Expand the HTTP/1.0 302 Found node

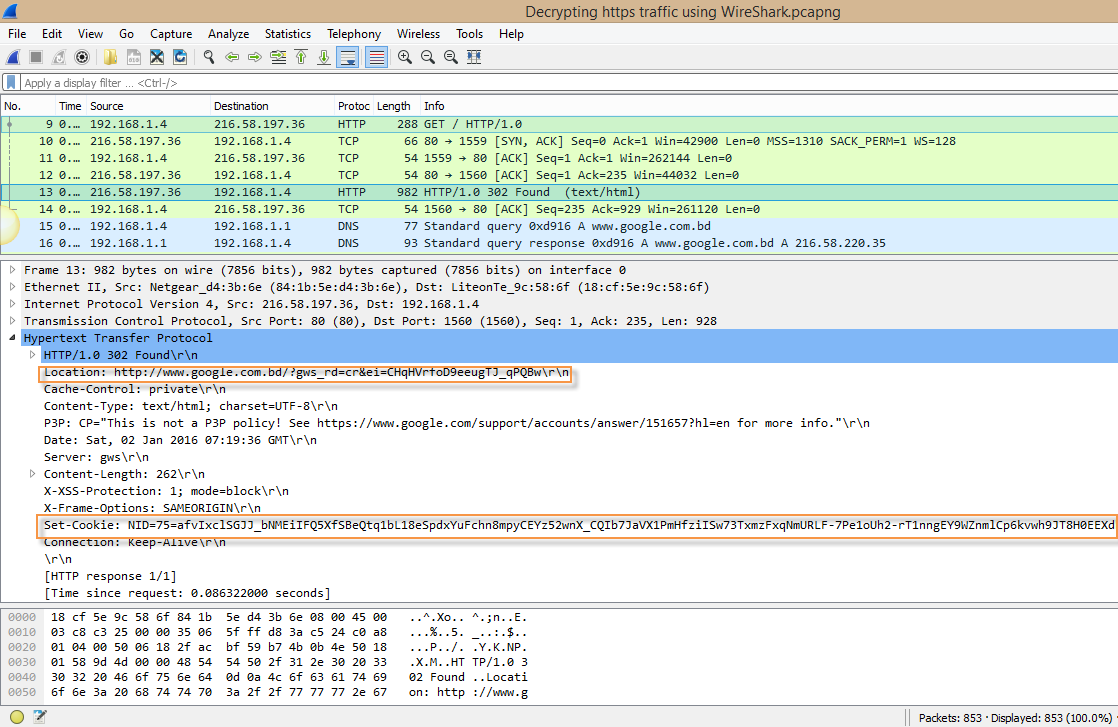[x=32, y=355]
